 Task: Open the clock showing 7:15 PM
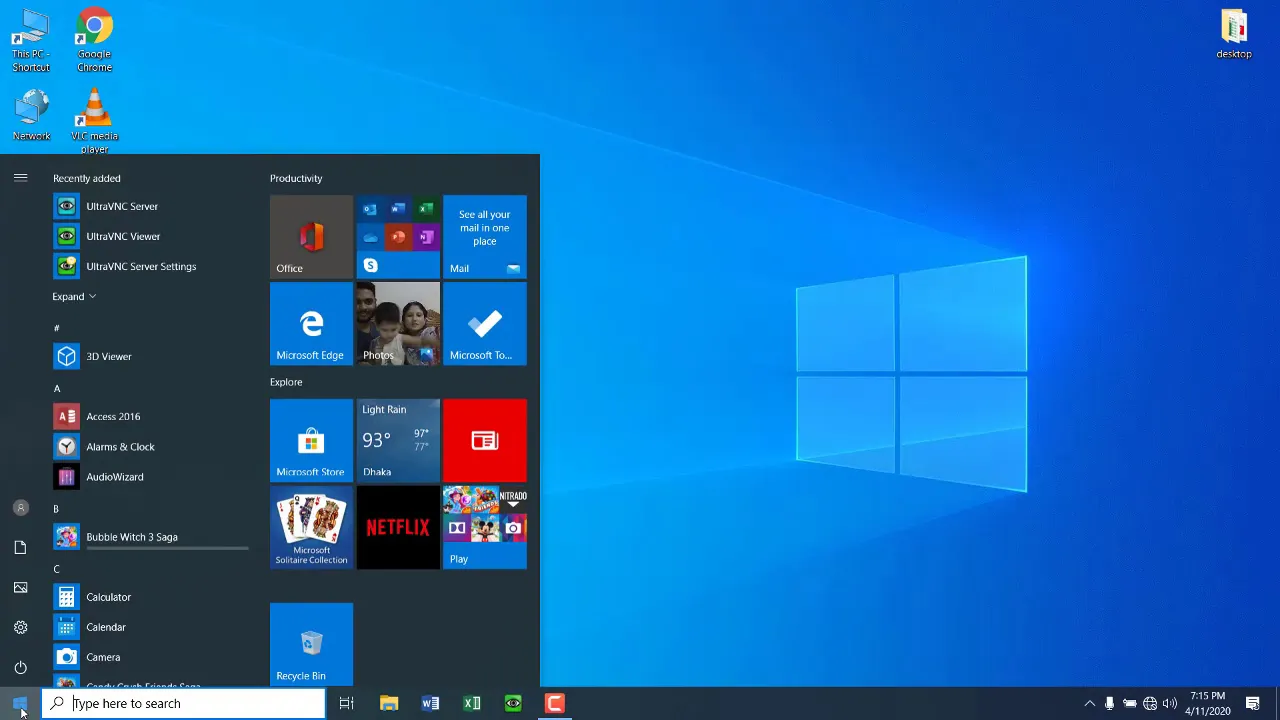tap(1207, 703)
